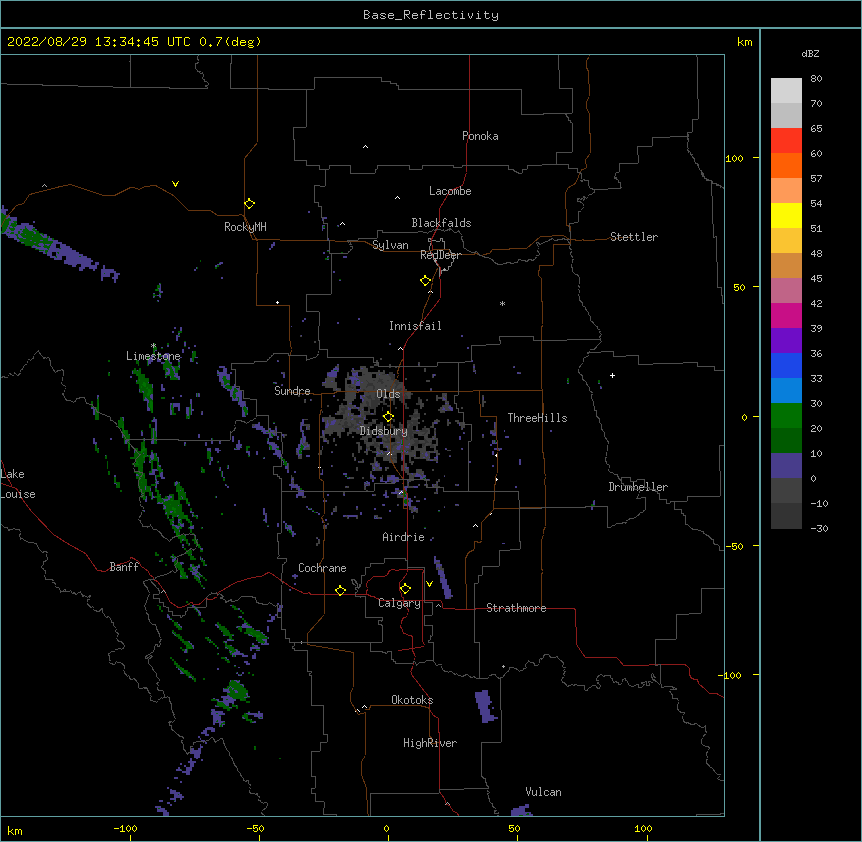Select the magenta 39-42 dBZ legend swatch
Image resolution: width=862 pixels, height=842 pixels.
click(x=786, y=315)
